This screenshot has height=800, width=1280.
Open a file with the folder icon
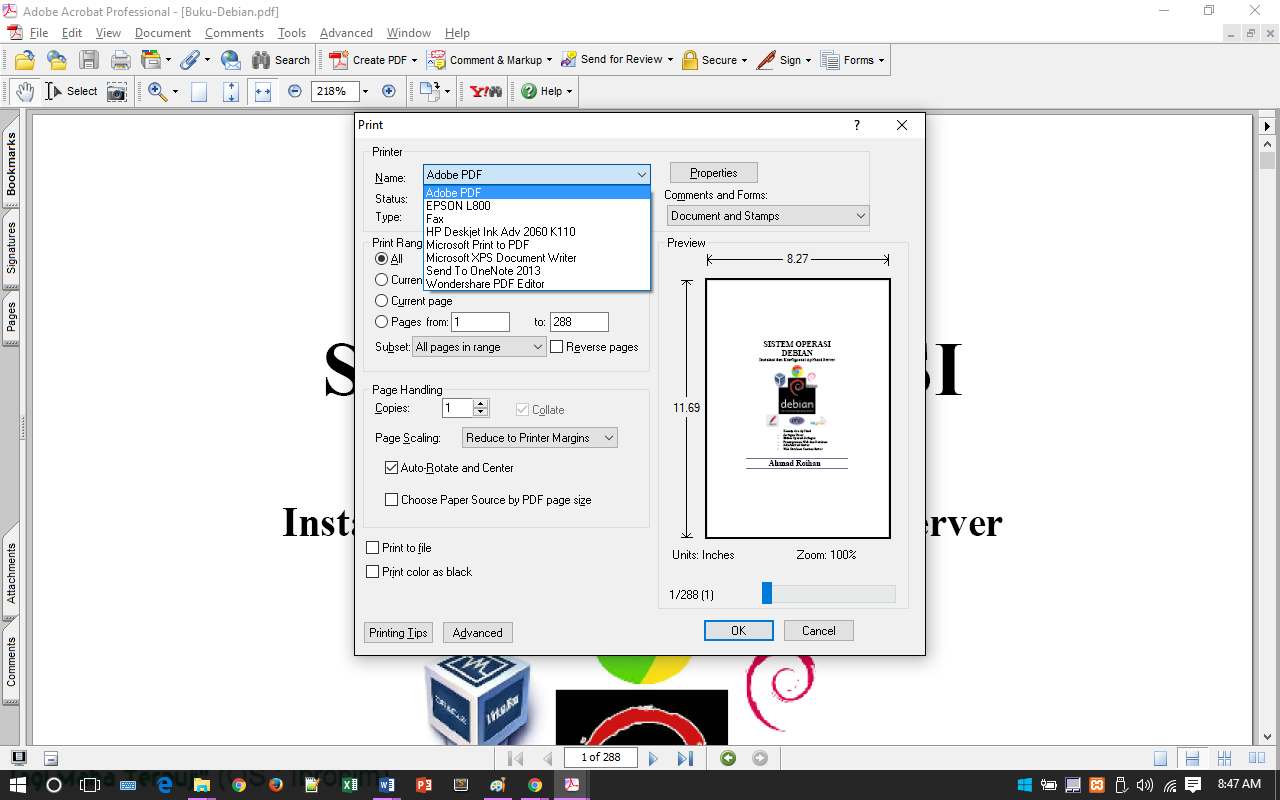tap(24, 60)
